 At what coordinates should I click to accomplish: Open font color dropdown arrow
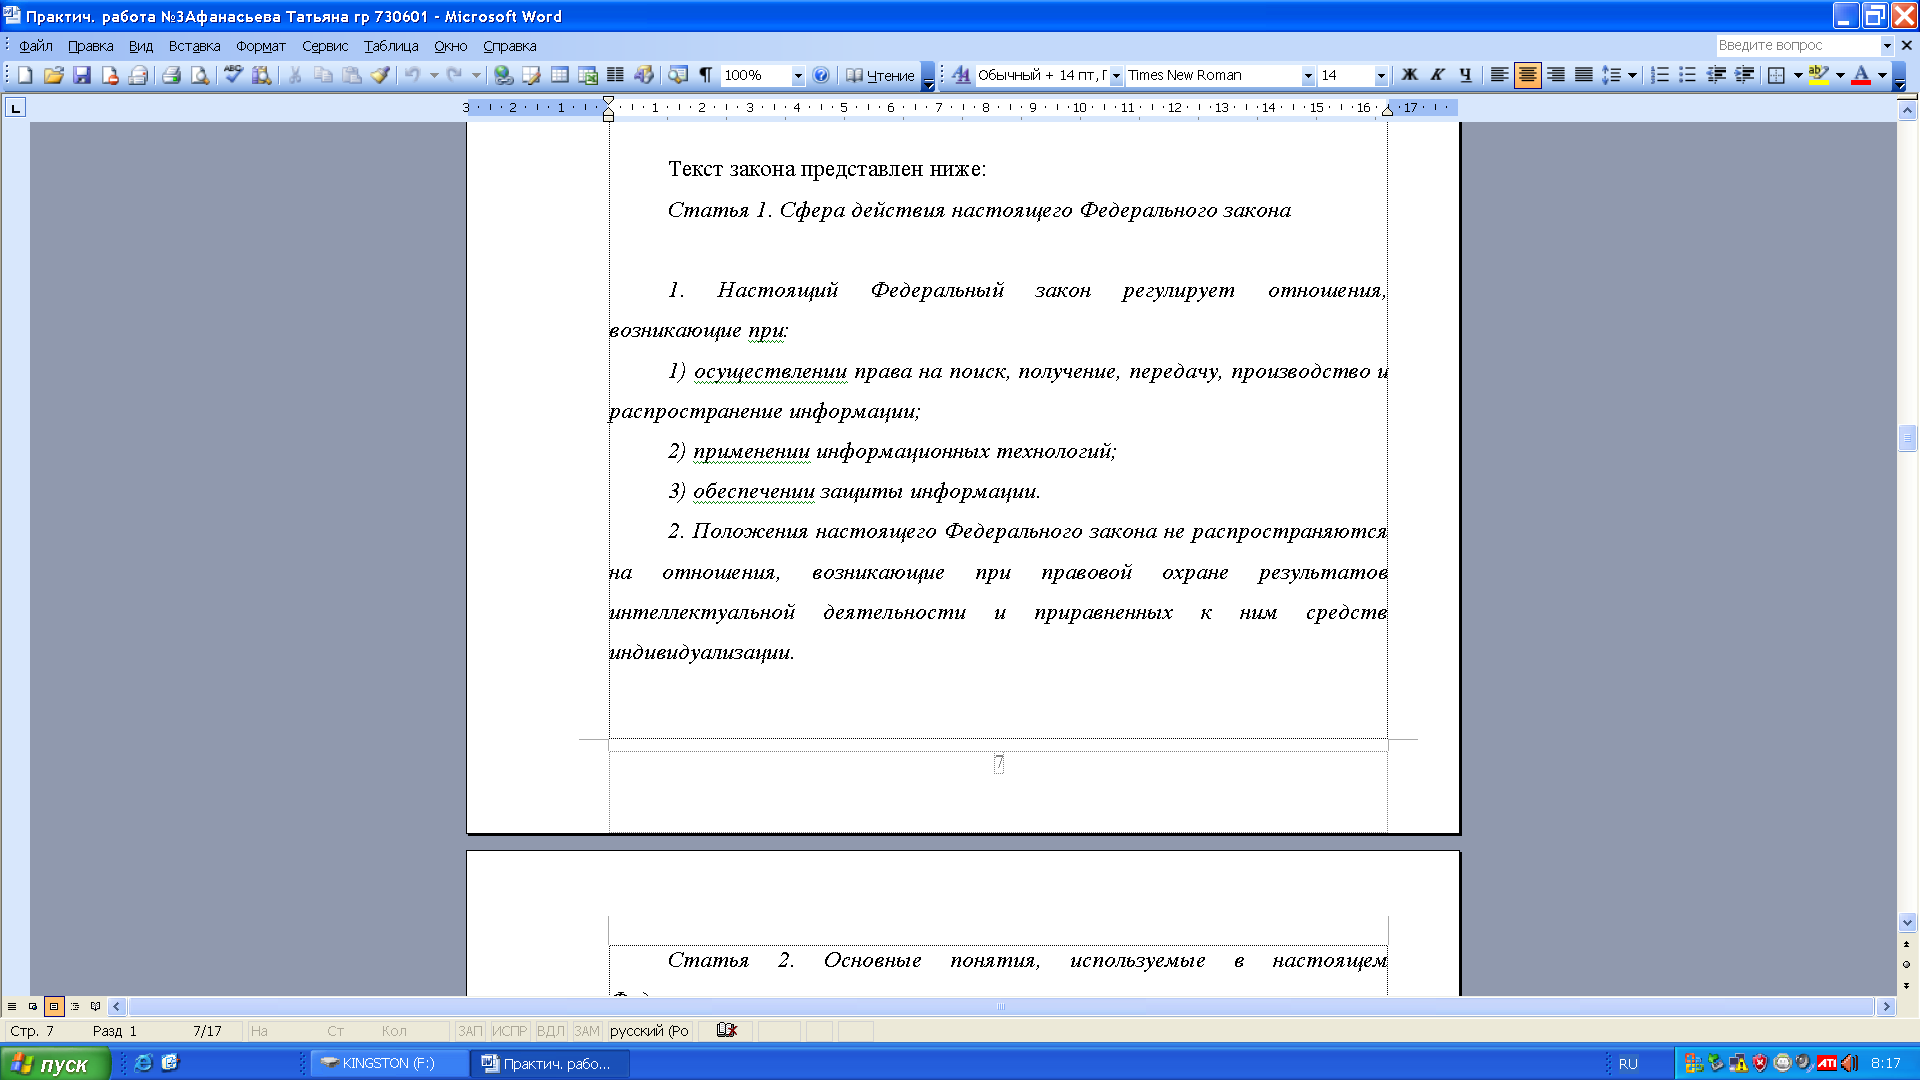1882,75
